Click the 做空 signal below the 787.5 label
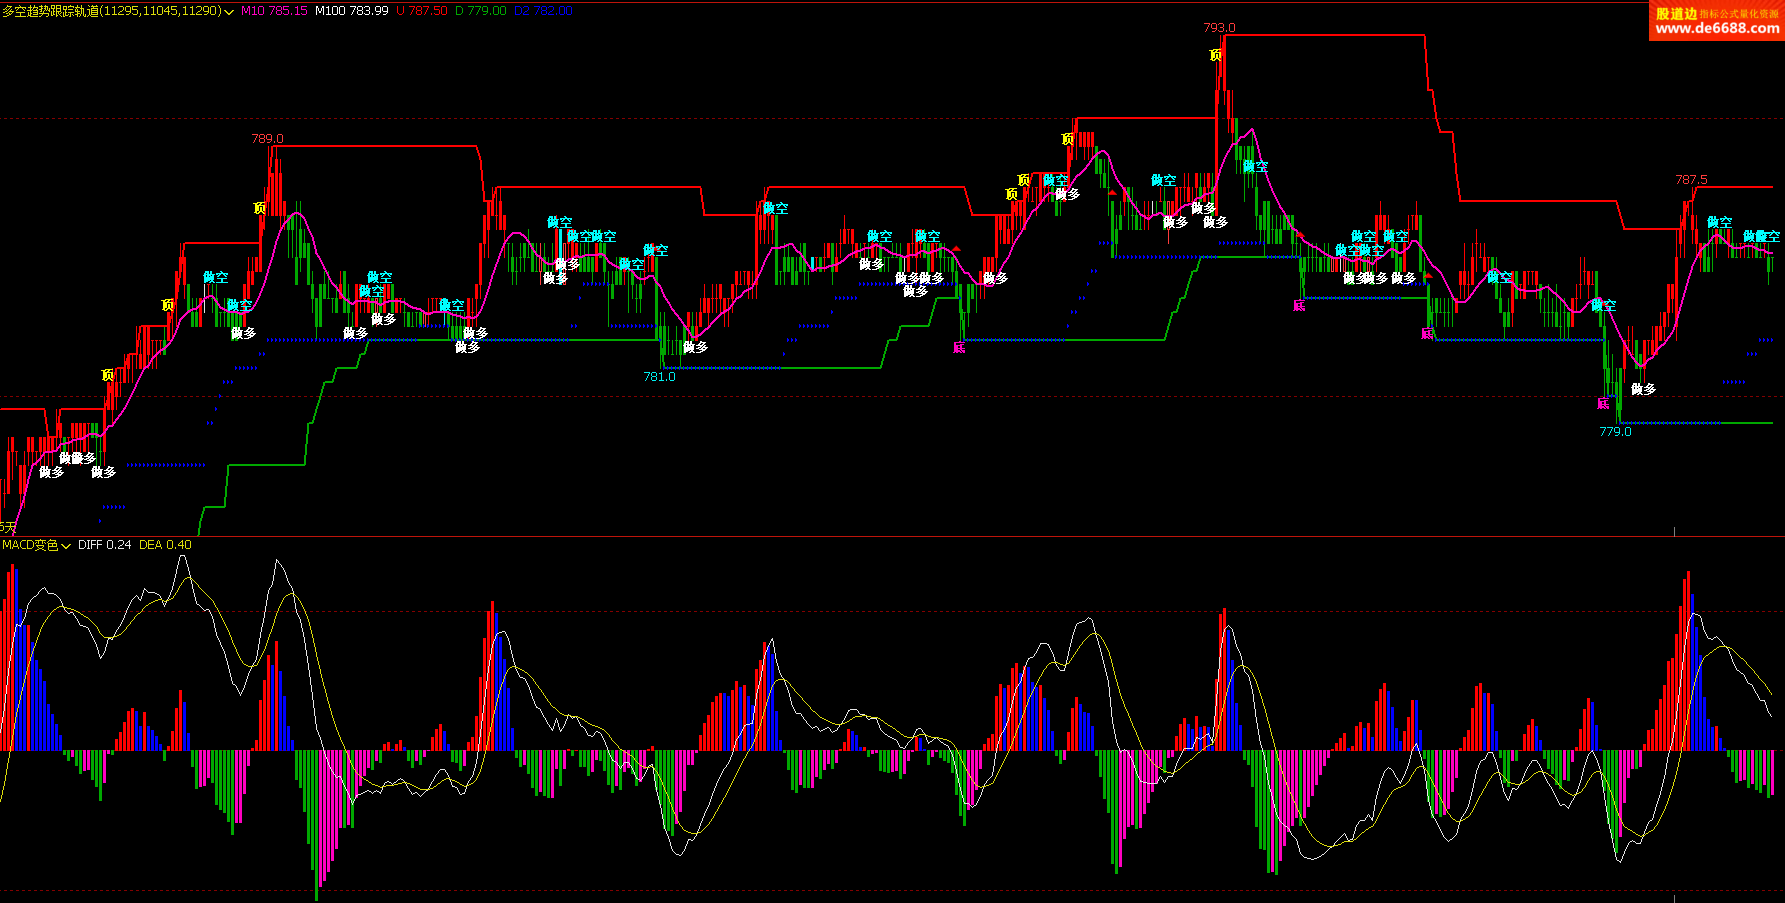 pyautogui.click(x=1719, y=221)
